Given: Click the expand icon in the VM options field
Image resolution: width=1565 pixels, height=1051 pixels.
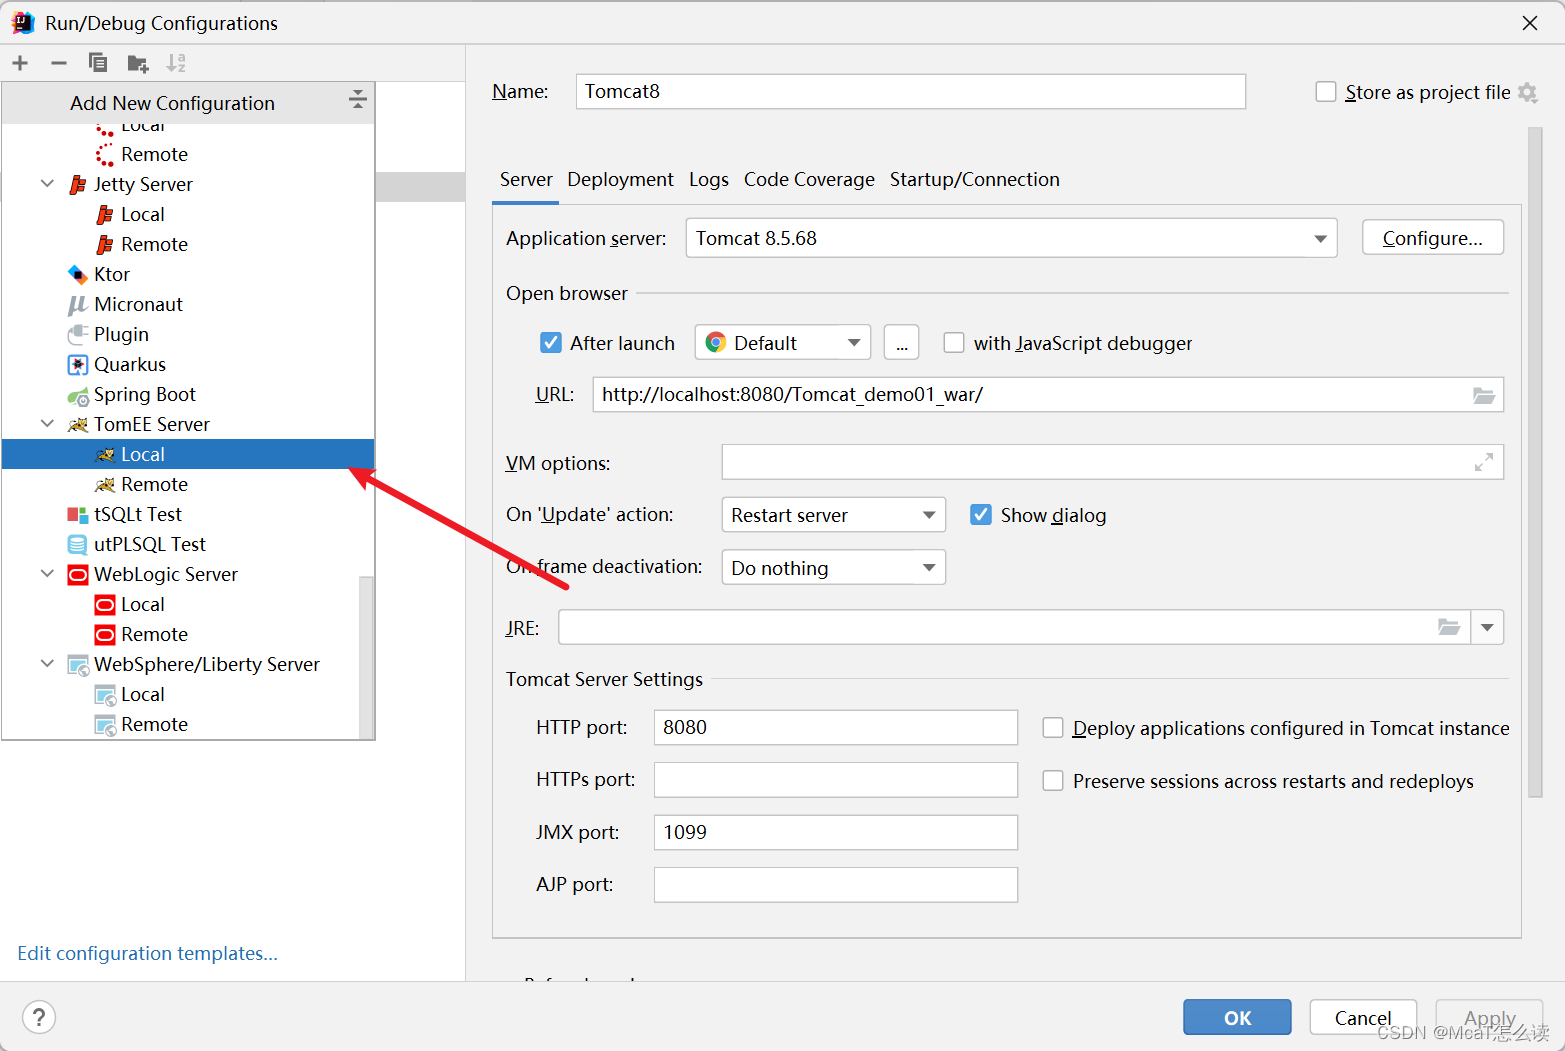Looking at the screenshot, I should click(1484, 462).
